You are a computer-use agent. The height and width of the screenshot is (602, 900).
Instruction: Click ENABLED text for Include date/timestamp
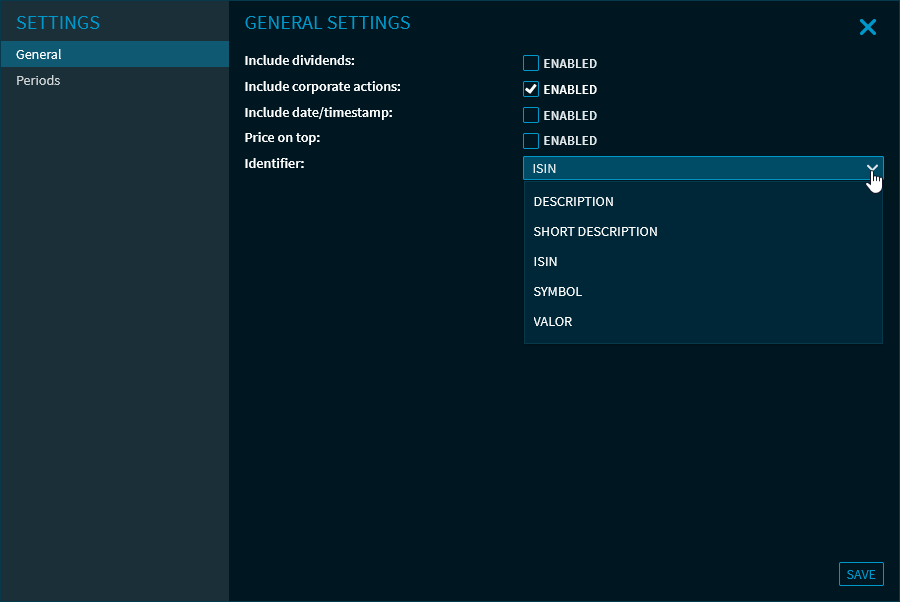[570, 116]
